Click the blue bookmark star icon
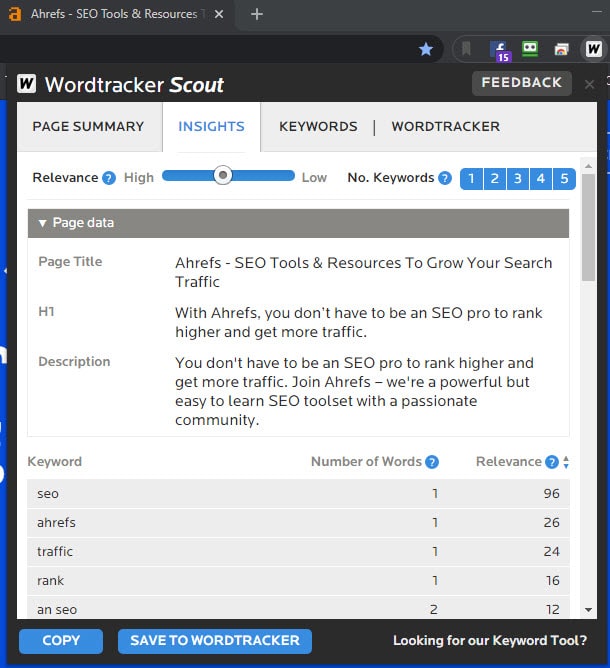 click(426, 49)
